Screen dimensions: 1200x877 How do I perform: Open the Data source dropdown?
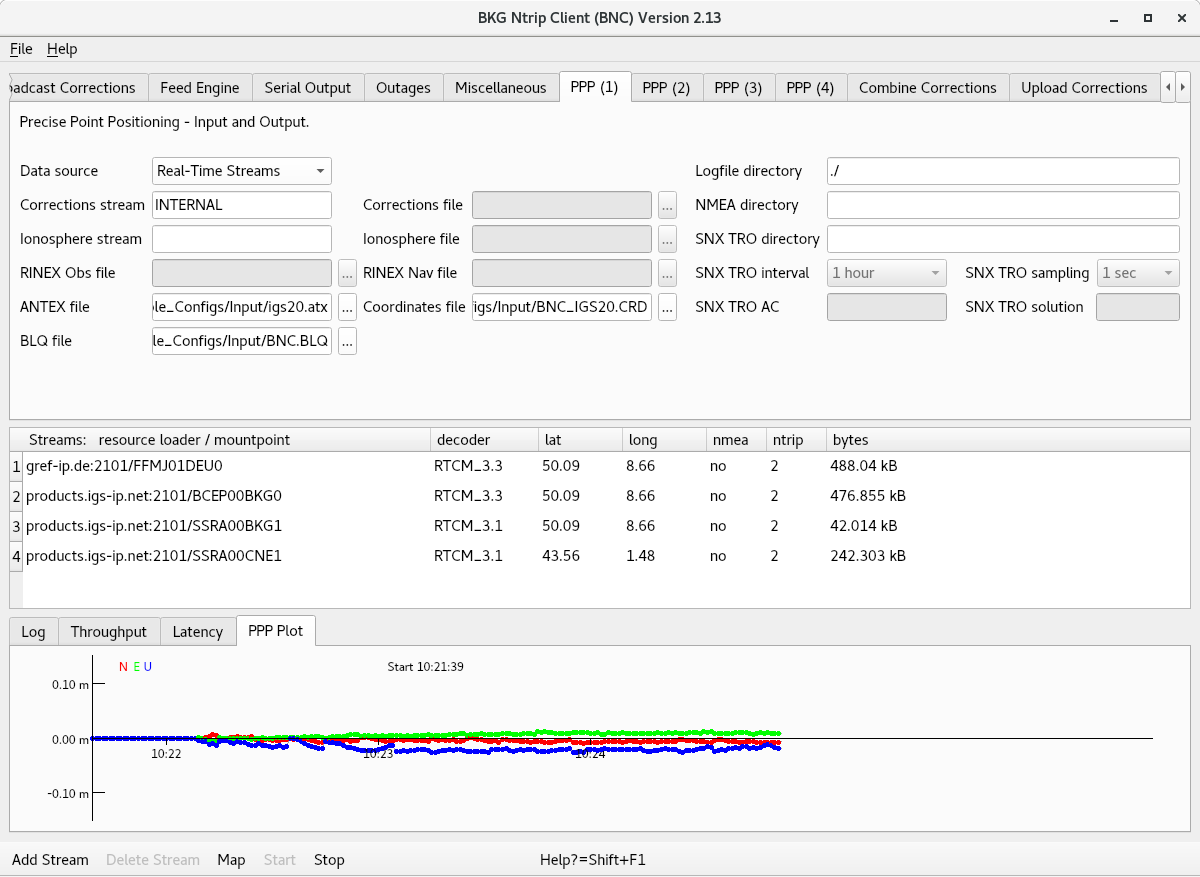coord(242,171)
